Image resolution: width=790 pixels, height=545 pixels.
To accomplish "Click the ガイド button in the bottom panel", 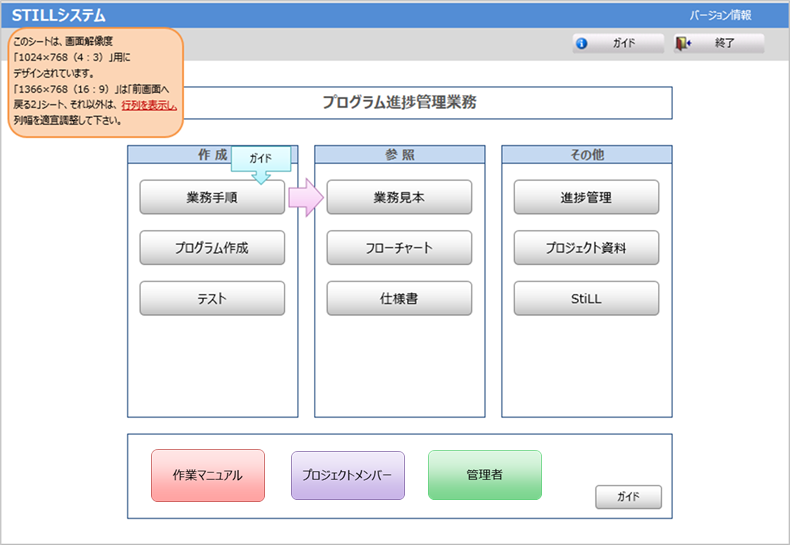I will [628, 497].
